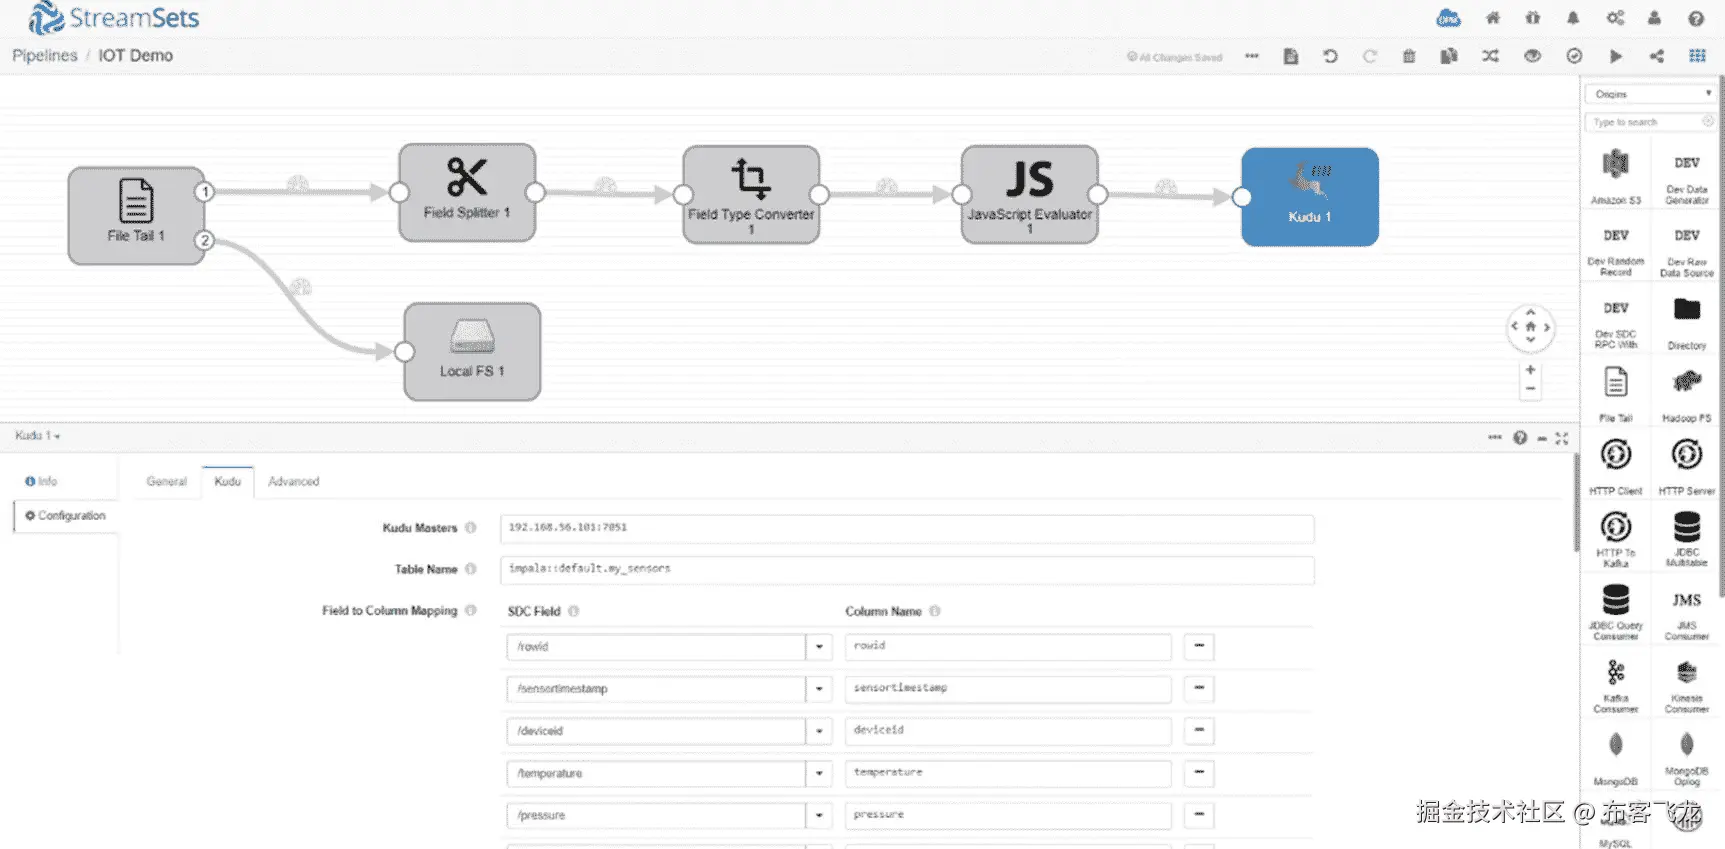This screenshot has width=1725, height=849.
Task: Open the pipeline document icon in toolbar
Action: (x=1291, y=56)
